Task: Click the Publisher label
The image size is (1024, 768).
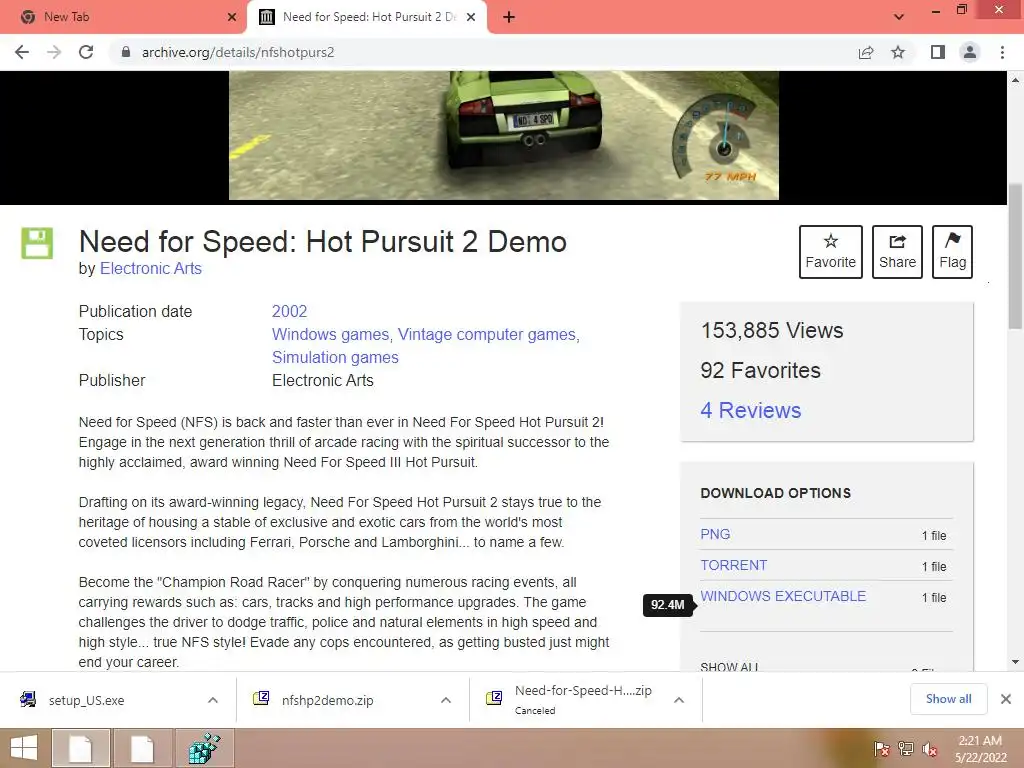Action: (x=112, y=381)
